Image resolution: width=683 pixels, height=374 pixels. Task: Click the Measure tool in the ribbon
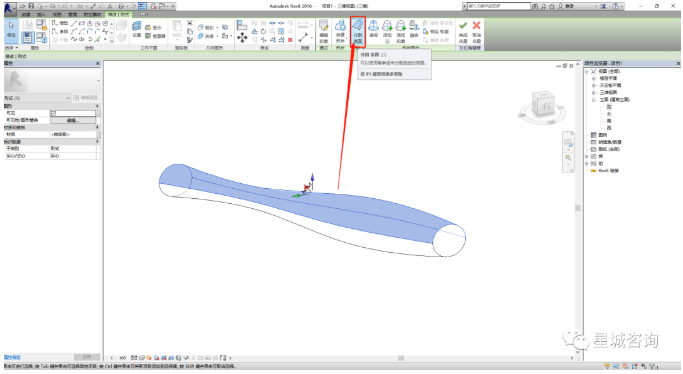tap(304, 38)
